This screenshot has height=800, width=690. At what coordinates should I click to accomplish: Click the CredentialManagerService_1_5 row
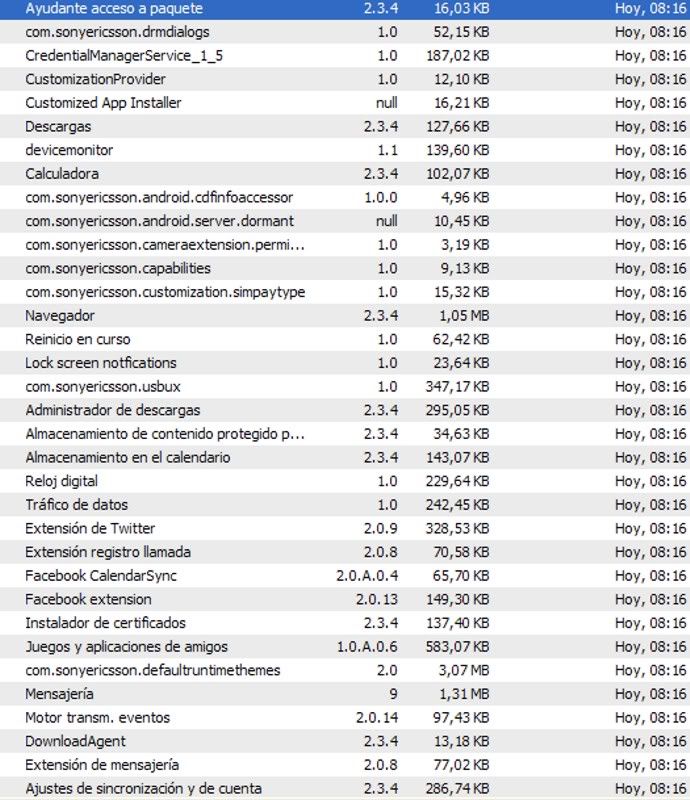click(345, 56)
